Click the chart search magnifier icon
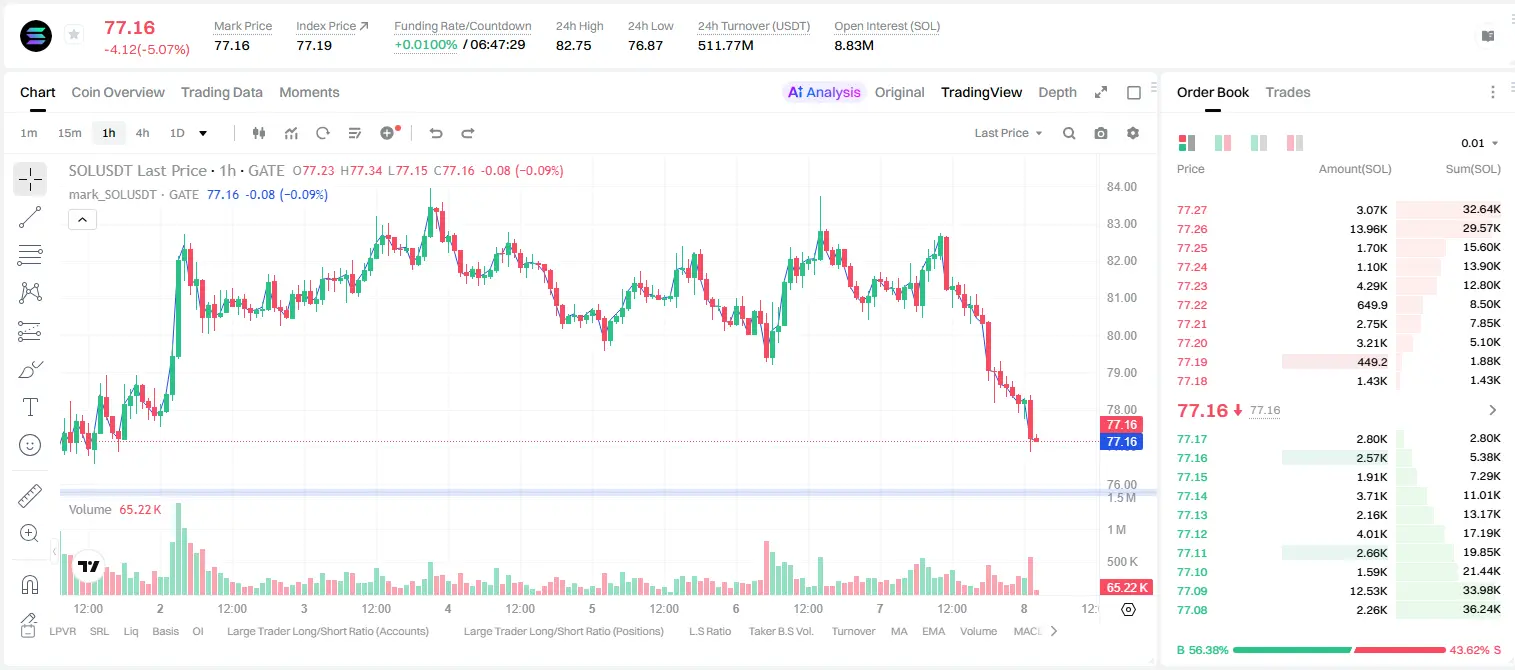Screen dimensions: 1515x670 click(1069, 133)
